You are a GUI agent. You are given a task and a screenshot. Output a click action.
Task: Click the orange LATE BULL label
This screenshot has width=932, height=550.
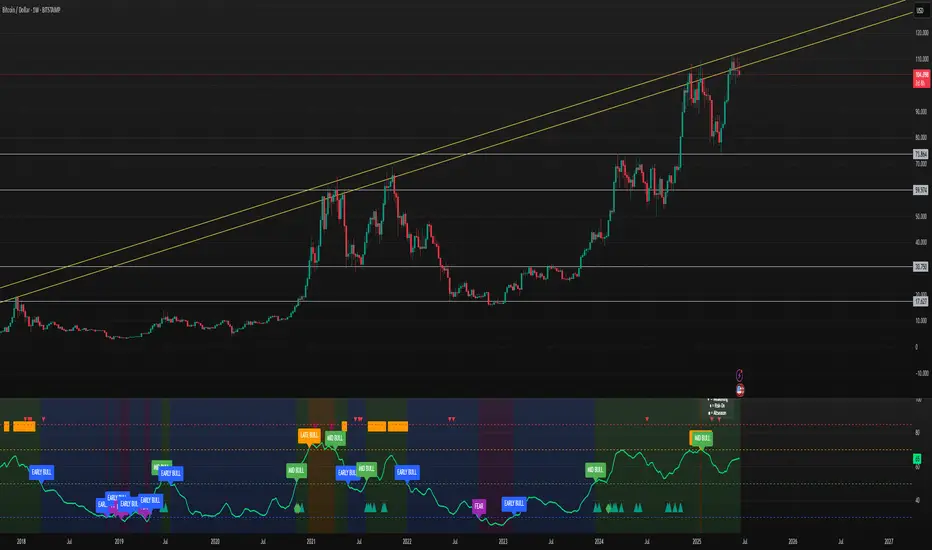(309, 435)
